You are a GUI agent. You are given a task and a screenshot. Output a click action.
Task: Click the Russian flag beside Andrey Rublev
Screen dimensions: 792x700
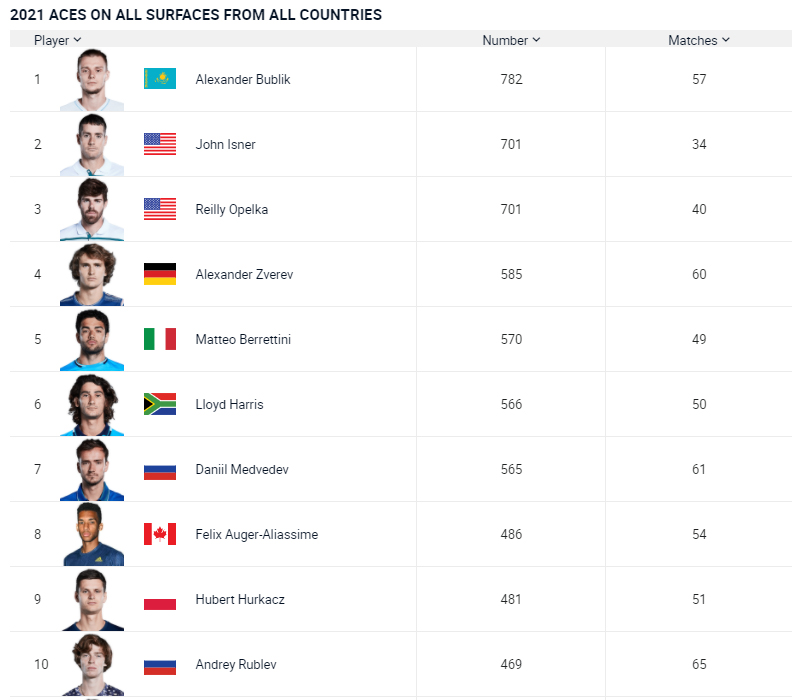pos(160,664)
